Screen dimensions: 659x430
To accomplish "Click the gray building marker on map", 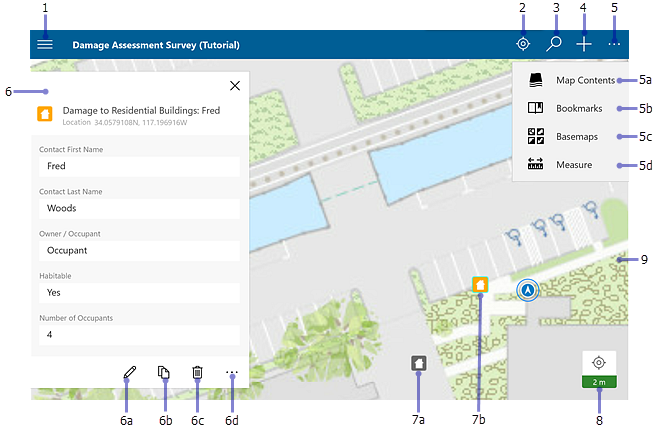I will [420, 363].
